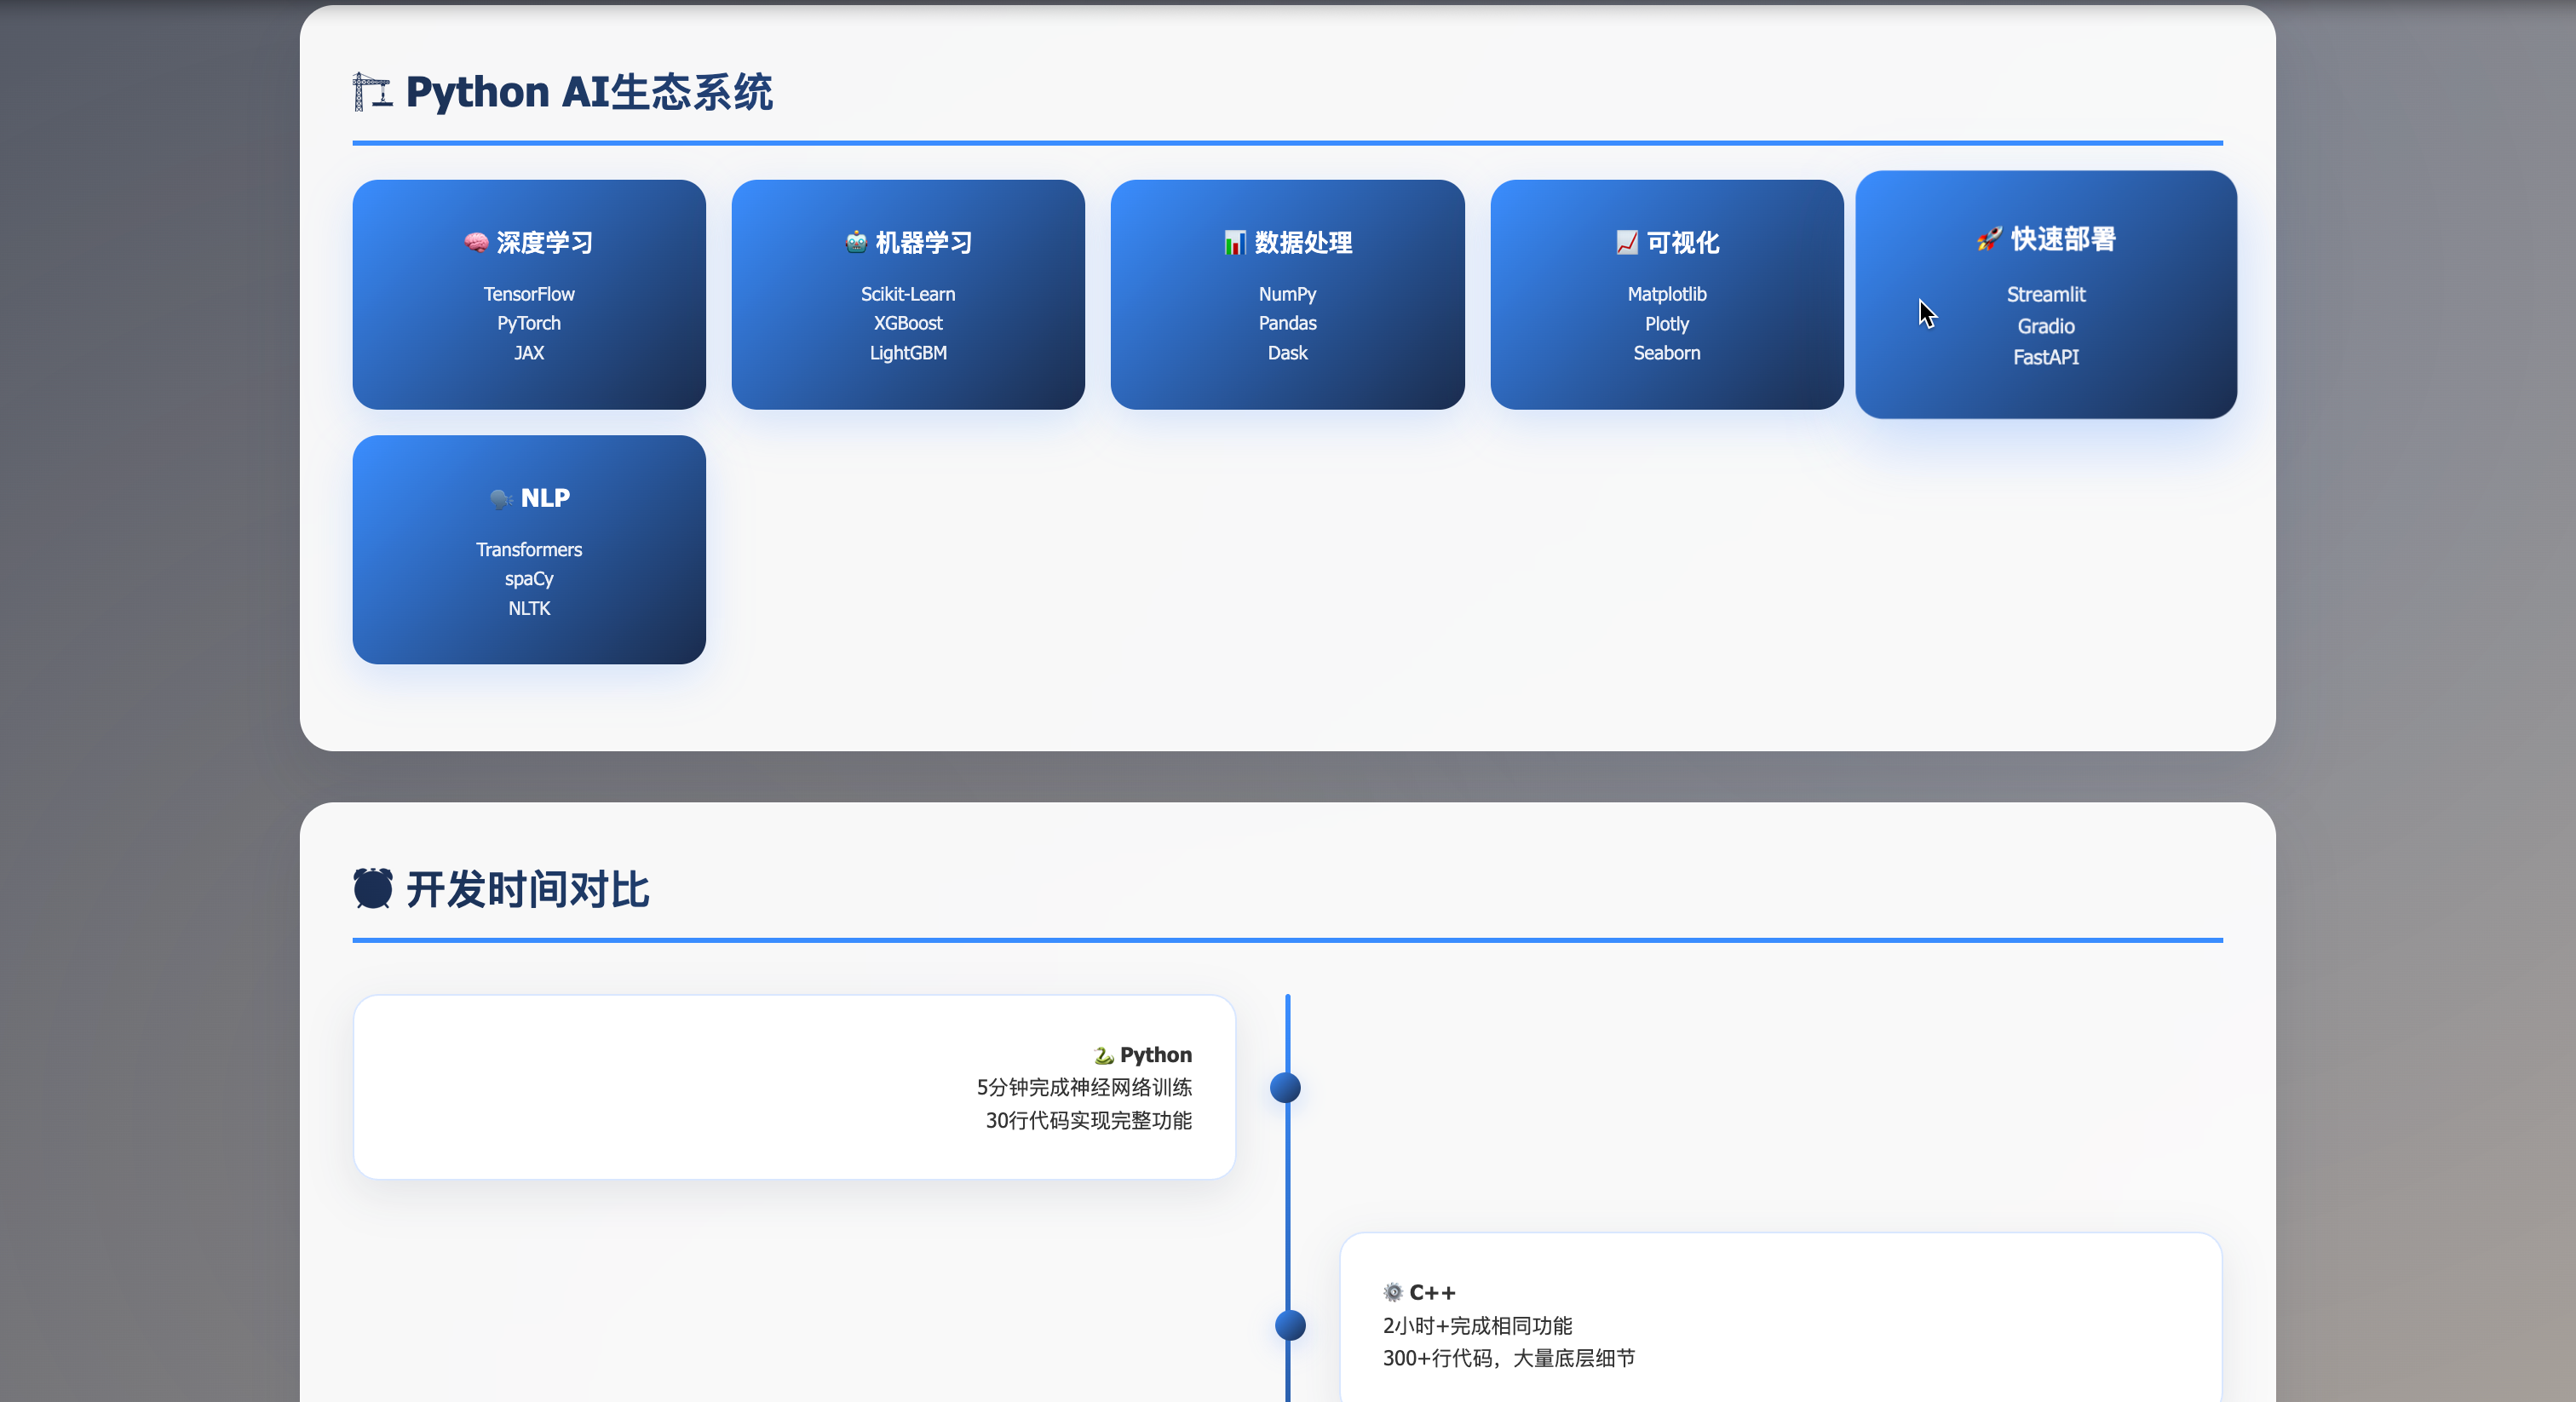This screenshot has width=2576, height=1402.
Task: Select the TensorFlow text entry
Action: (529, 294)
